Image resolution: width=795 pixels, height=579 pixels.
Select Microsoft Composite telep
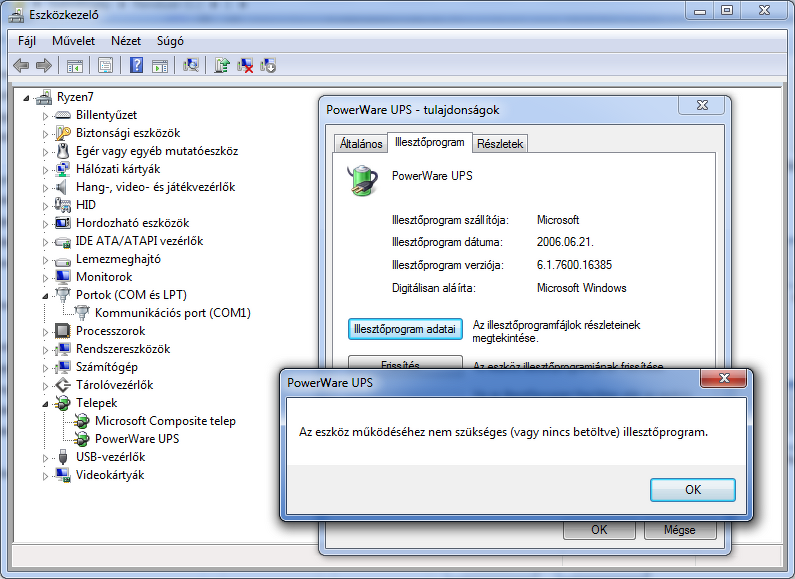(x=165, y=421)
